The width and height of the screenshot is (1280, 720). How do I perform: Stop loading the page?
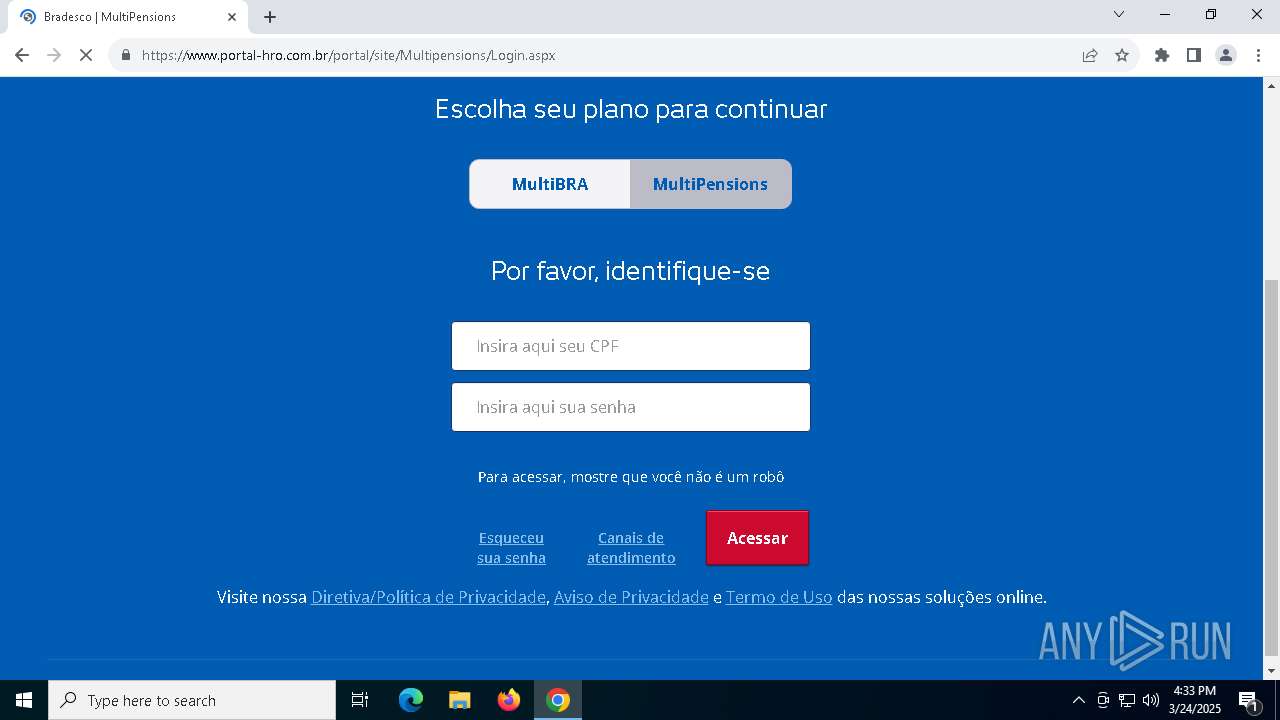click(86, 55)
